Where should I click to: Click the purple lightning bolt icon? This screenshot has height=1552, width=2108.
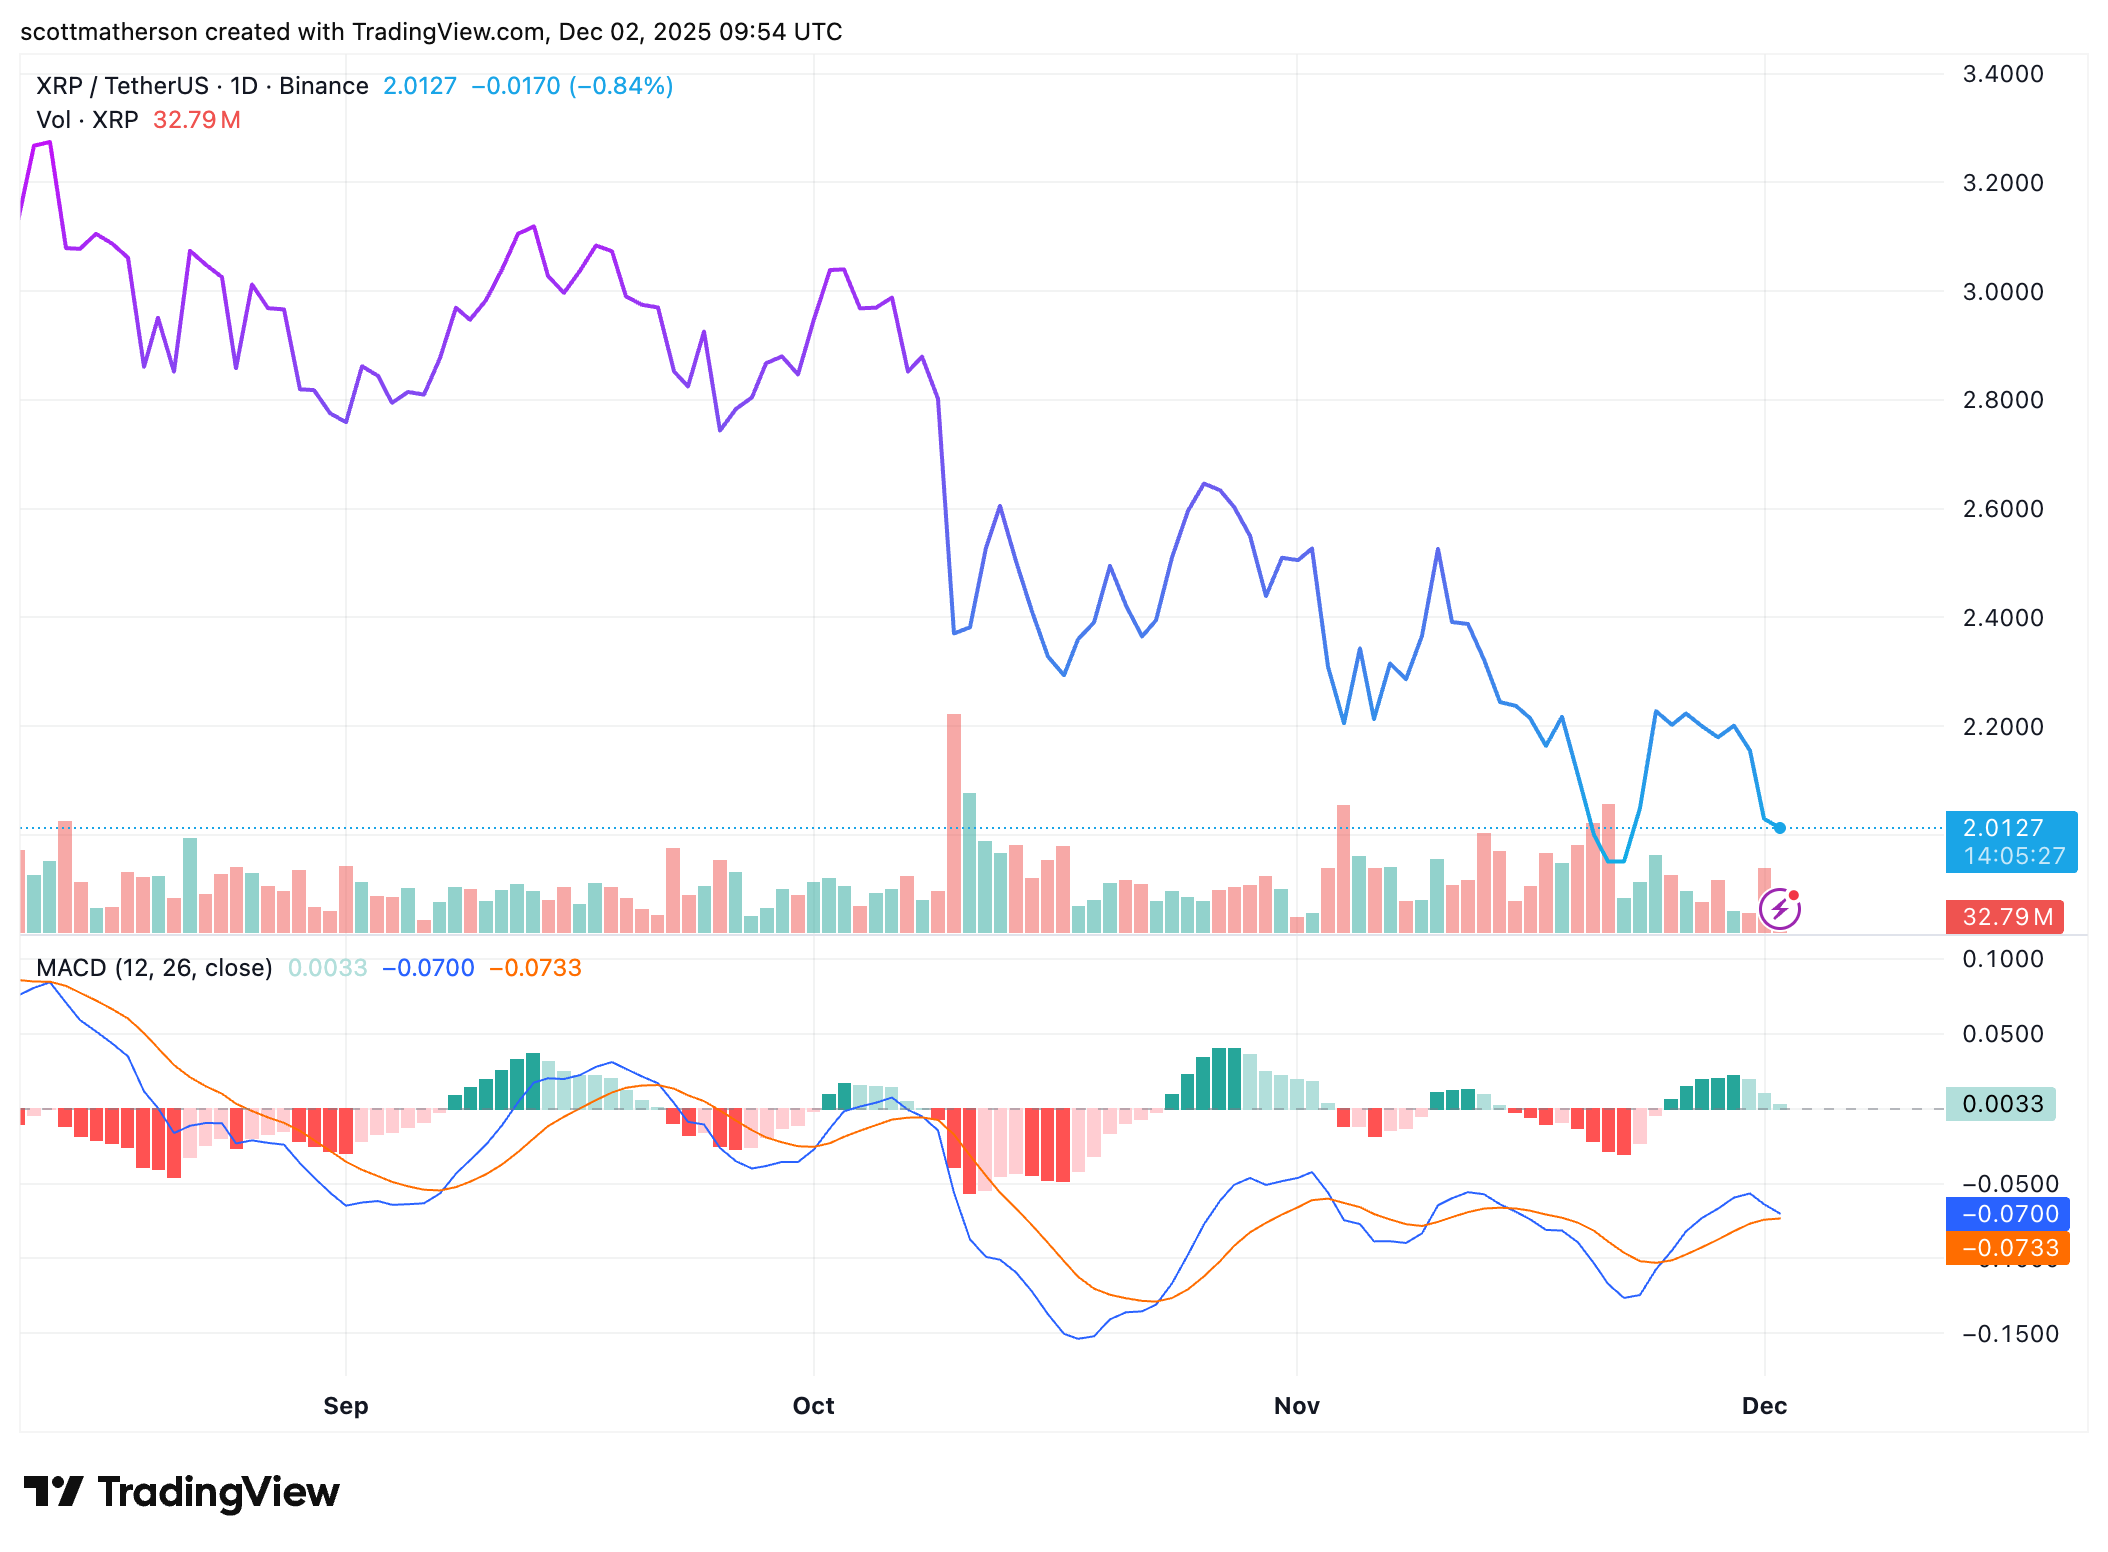click(x=1779, y=909)
